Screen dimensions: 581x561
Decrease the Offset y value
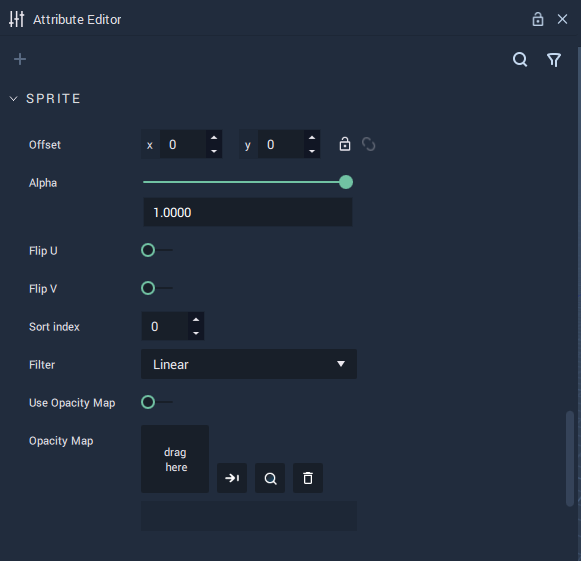[x=312, y=151]
